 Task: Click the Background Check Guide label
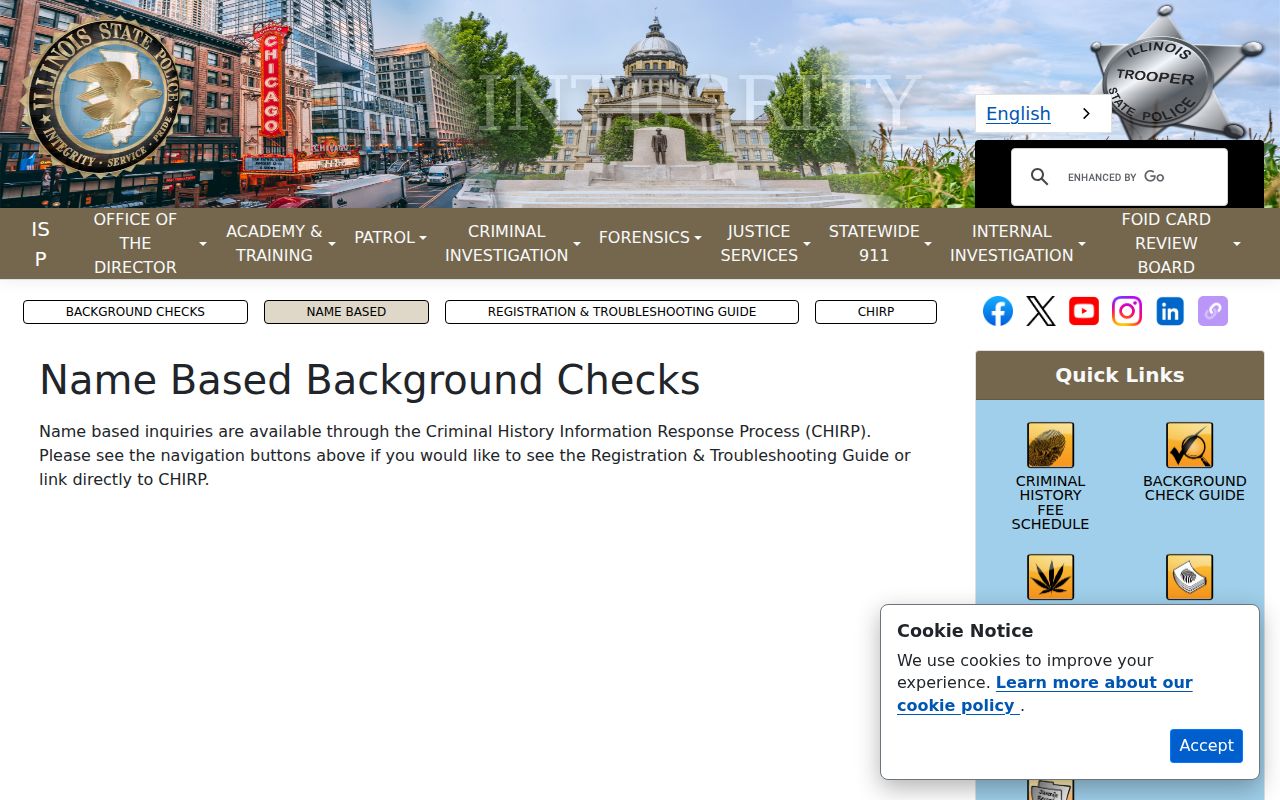[x=1195, y=488]
